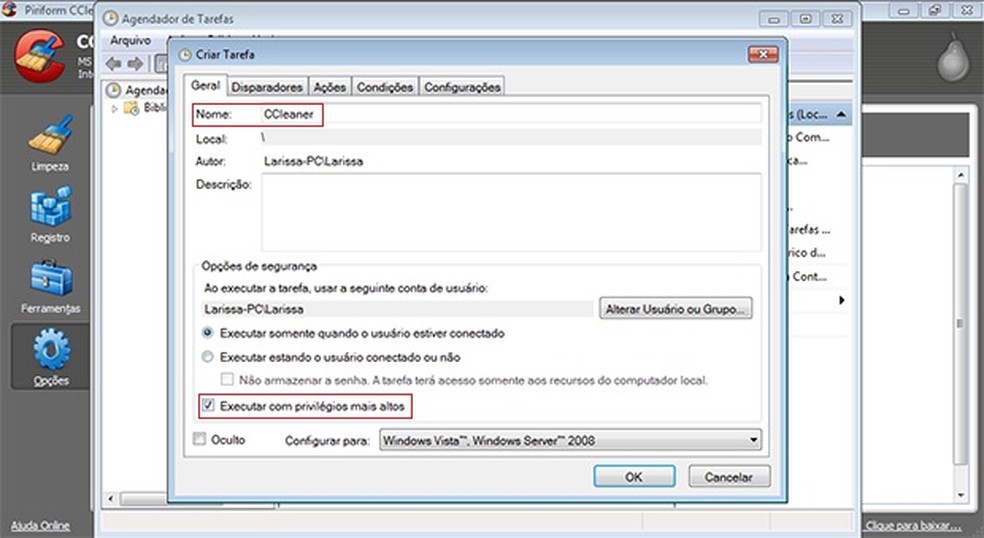Expand the actions pane submenu arrow
Screen dimensions: 984x538
(842, 301)
